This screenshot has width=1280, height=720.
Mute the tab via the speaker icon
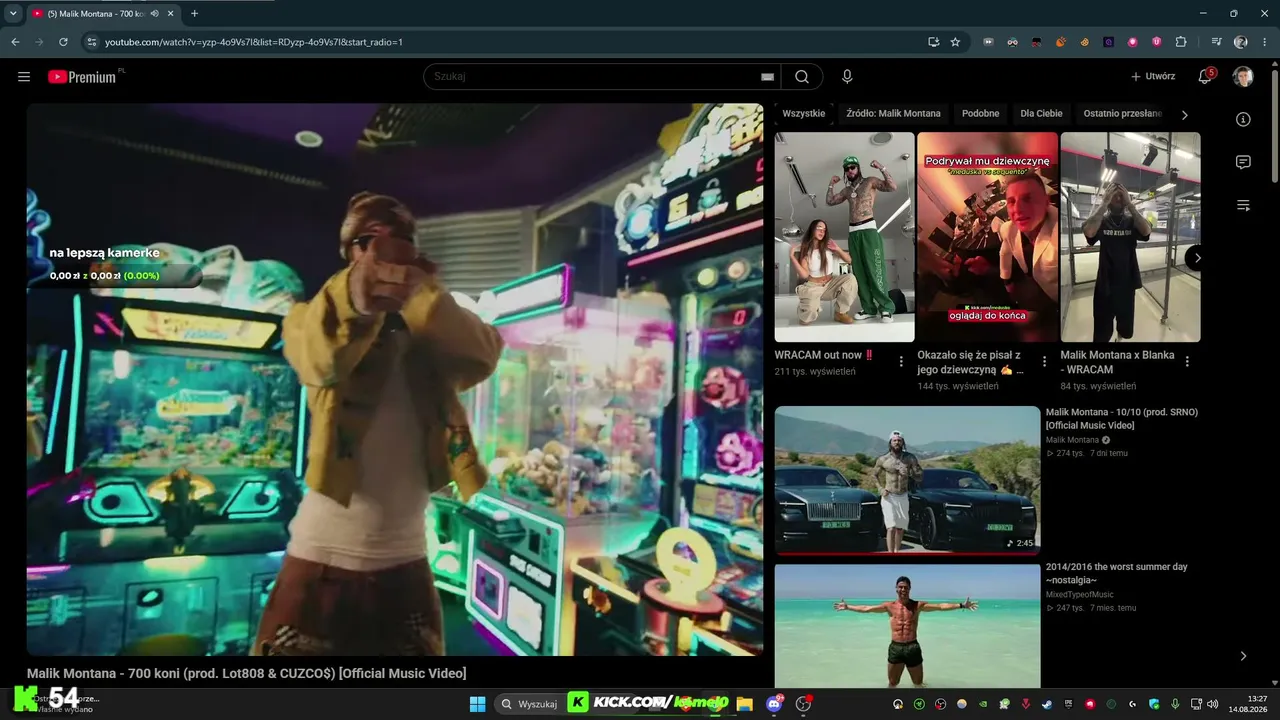tap(154, 13)
